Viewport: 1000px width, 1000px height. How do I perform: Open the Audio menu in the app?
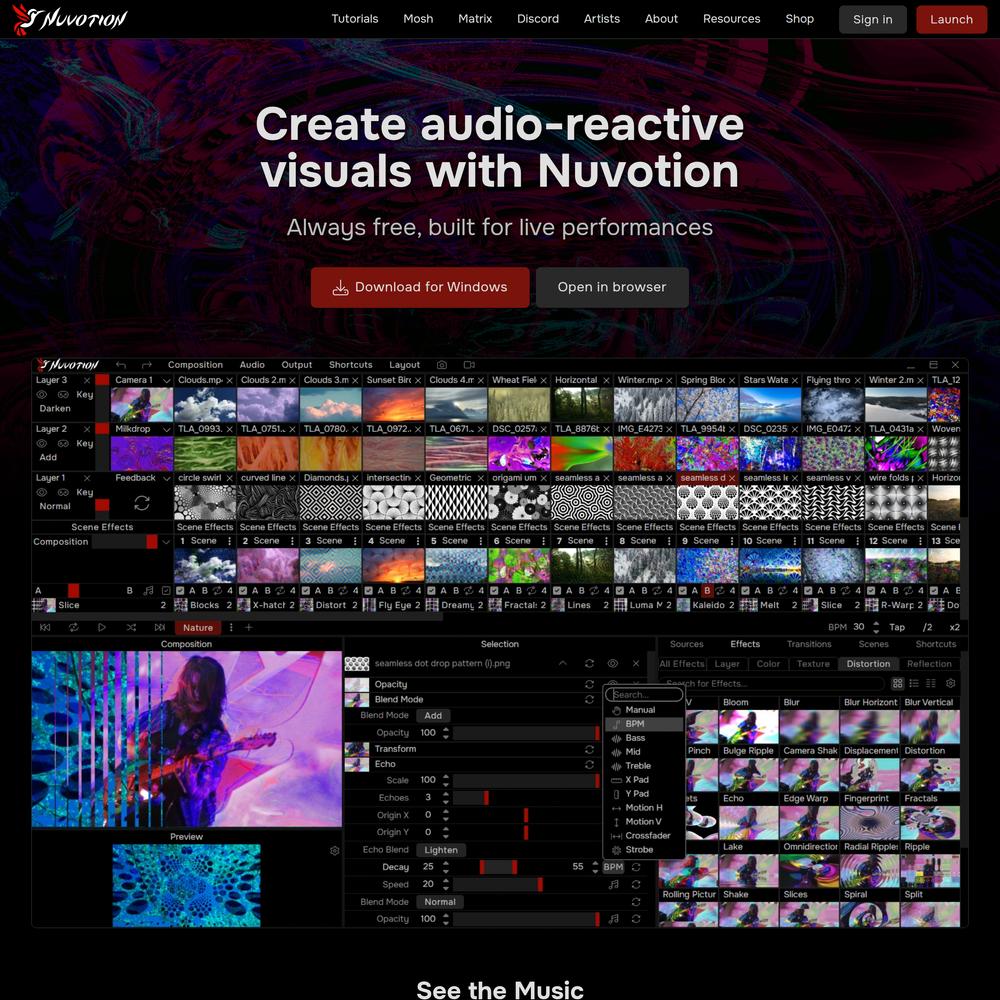pos(252,365)
